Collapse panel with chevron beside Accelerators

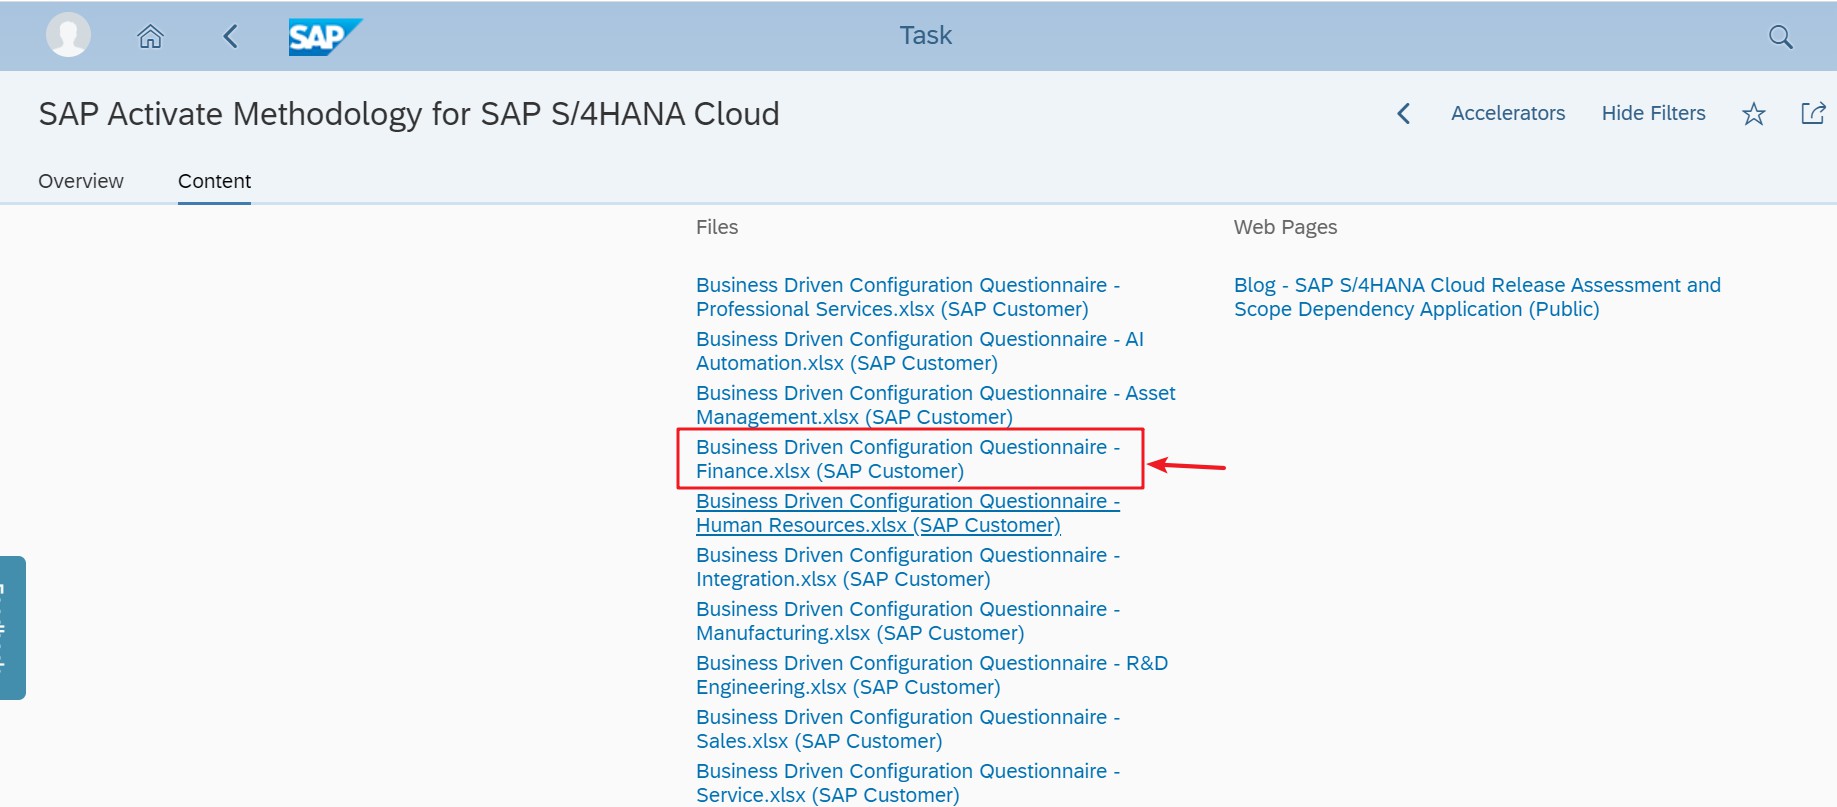tap(1404, 114)
